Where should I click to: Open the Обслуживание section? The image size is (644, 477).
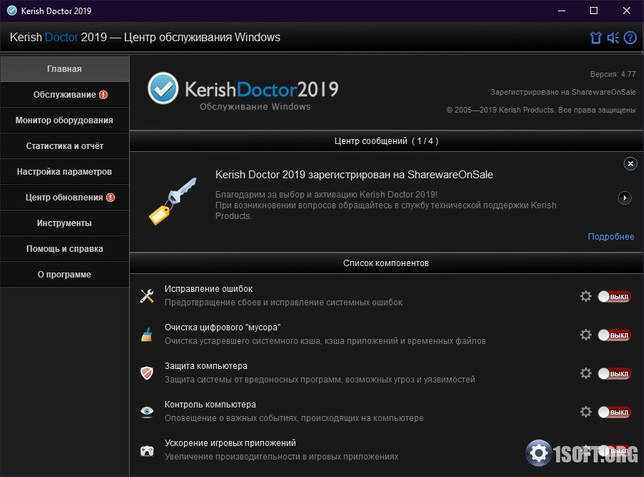tap(64, 94)
